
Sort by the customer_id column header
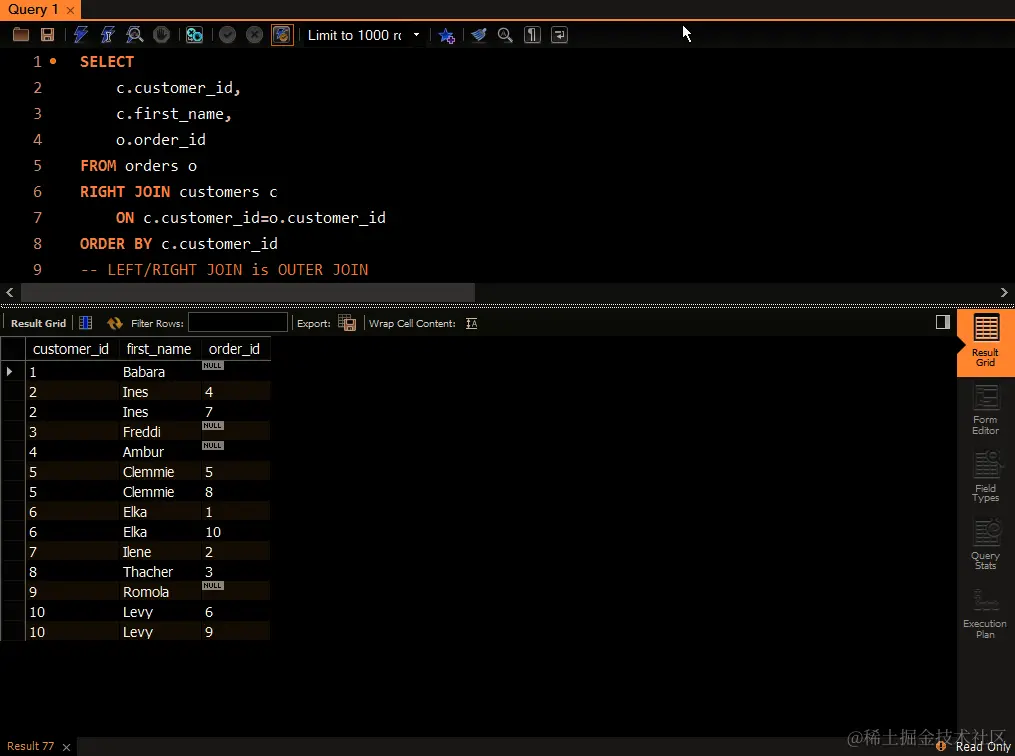(x=71, y=349)
